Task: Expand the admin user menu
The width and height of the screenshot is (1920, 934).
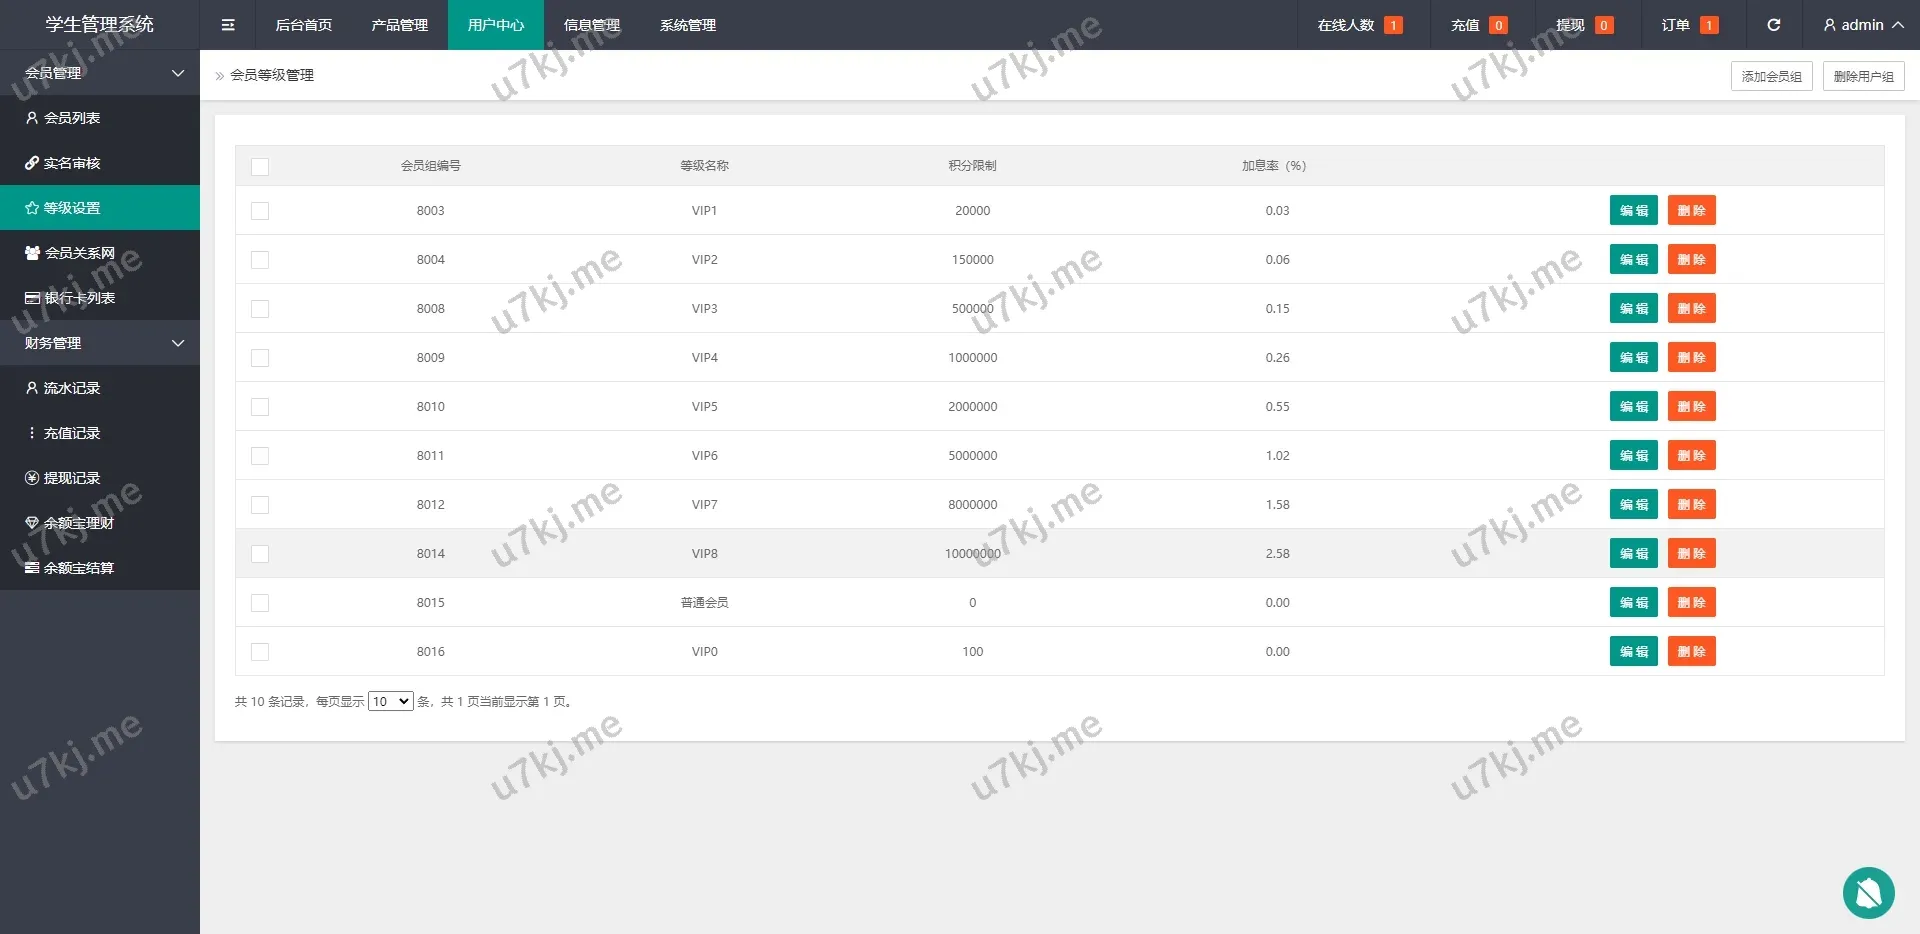Action: [1862, 25]
